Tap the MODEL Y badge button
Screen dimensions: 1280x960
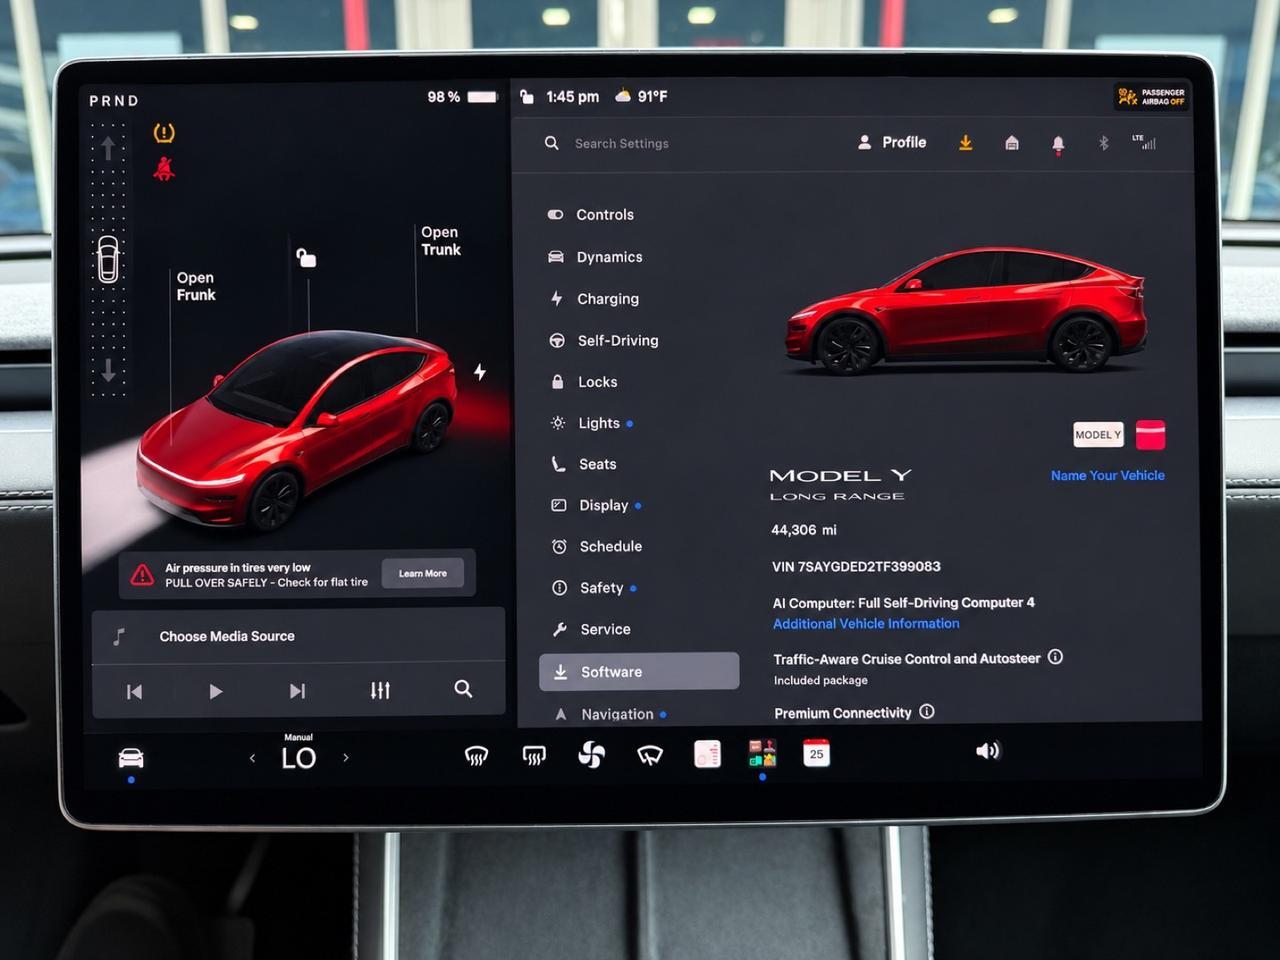coord(1098,435)
